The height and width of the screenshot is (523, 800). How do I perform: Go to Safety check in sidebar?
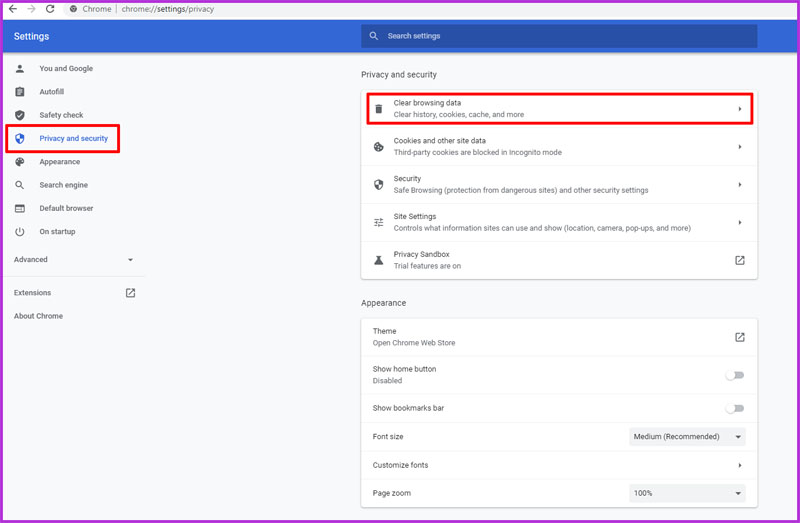point(61,115)
